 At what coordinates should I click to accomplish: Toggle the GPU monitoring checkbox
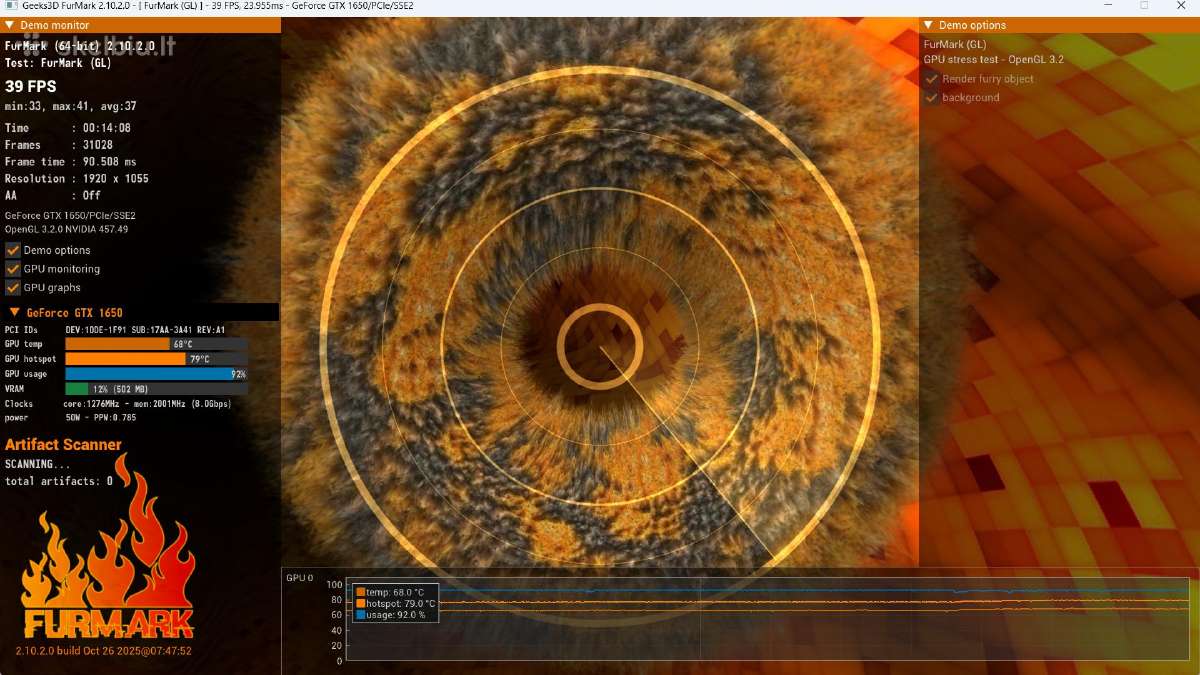[x=13, y=269]
